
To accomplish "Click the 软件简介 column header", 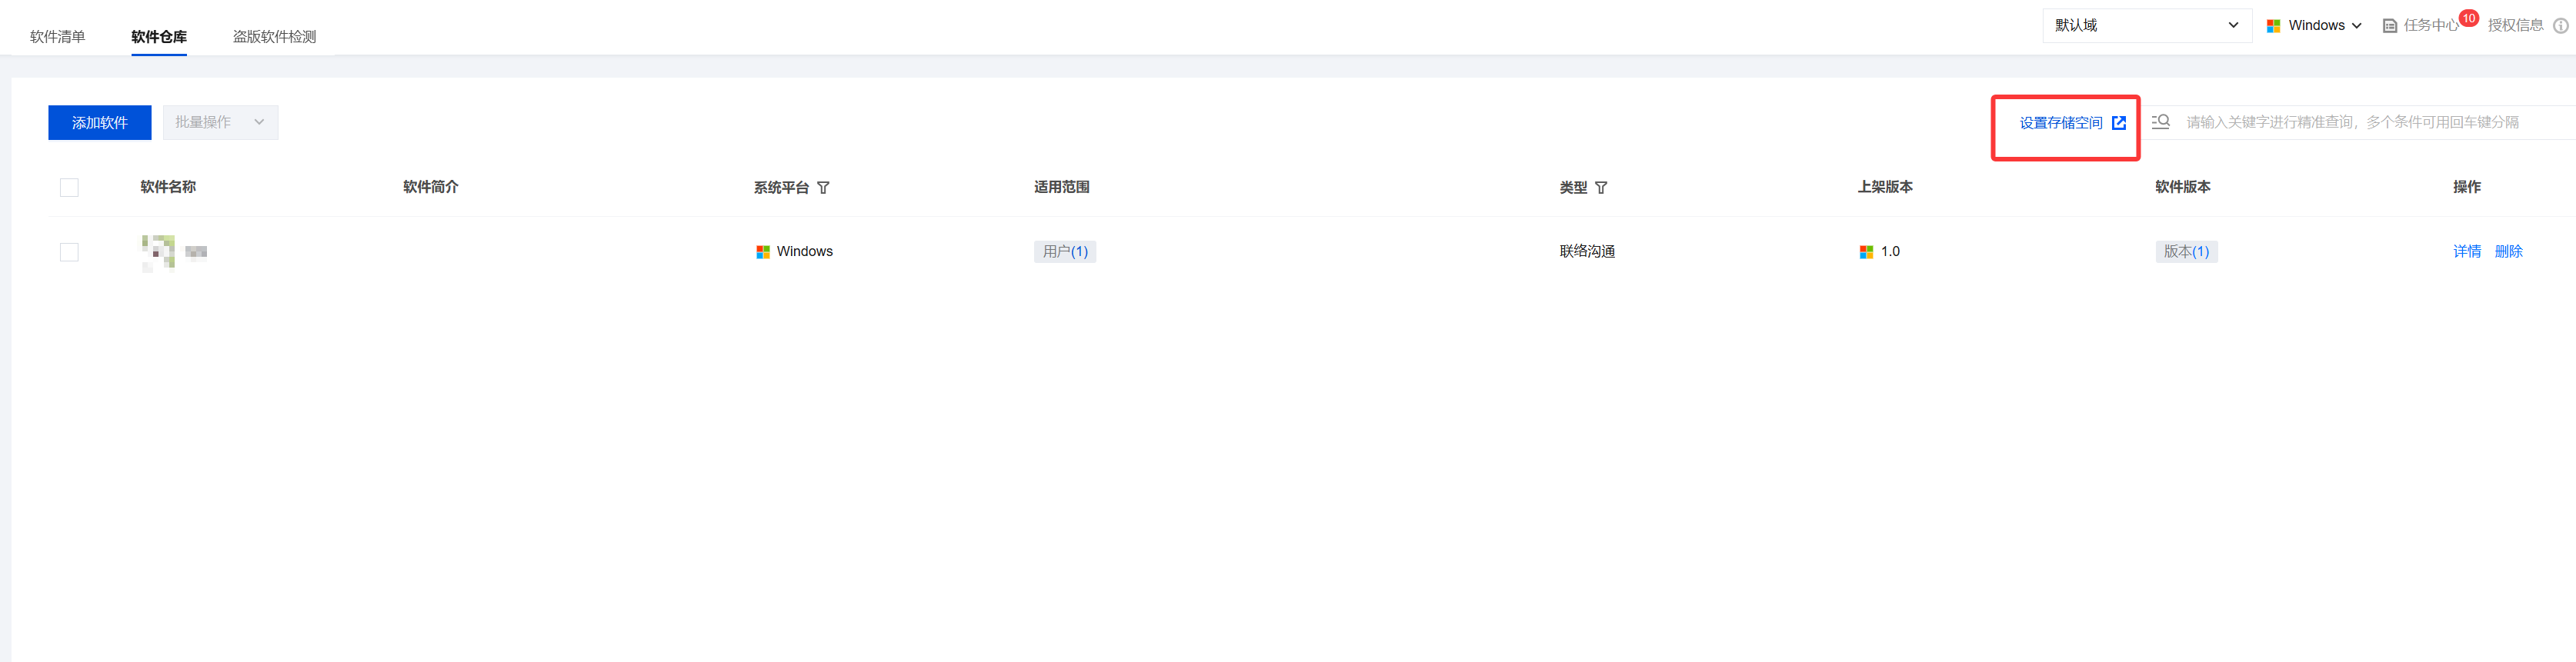I will [x=431, y=187].
